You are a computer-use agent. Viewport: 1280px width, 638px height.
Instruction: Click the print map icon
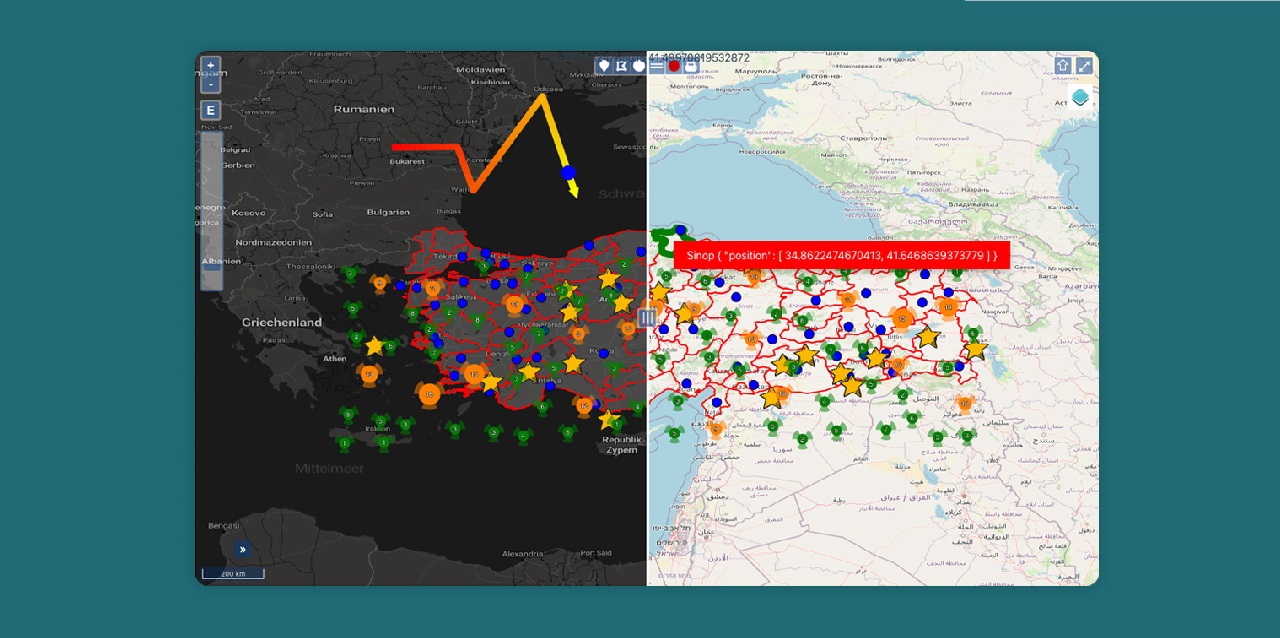pos(691,66)
